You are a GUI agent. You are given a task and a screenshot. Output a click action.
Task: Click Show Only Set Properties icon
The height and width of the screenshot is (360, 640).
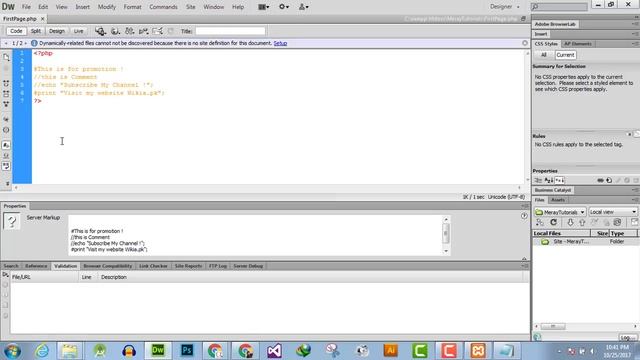pyautogui.click(x=559, y=180)
